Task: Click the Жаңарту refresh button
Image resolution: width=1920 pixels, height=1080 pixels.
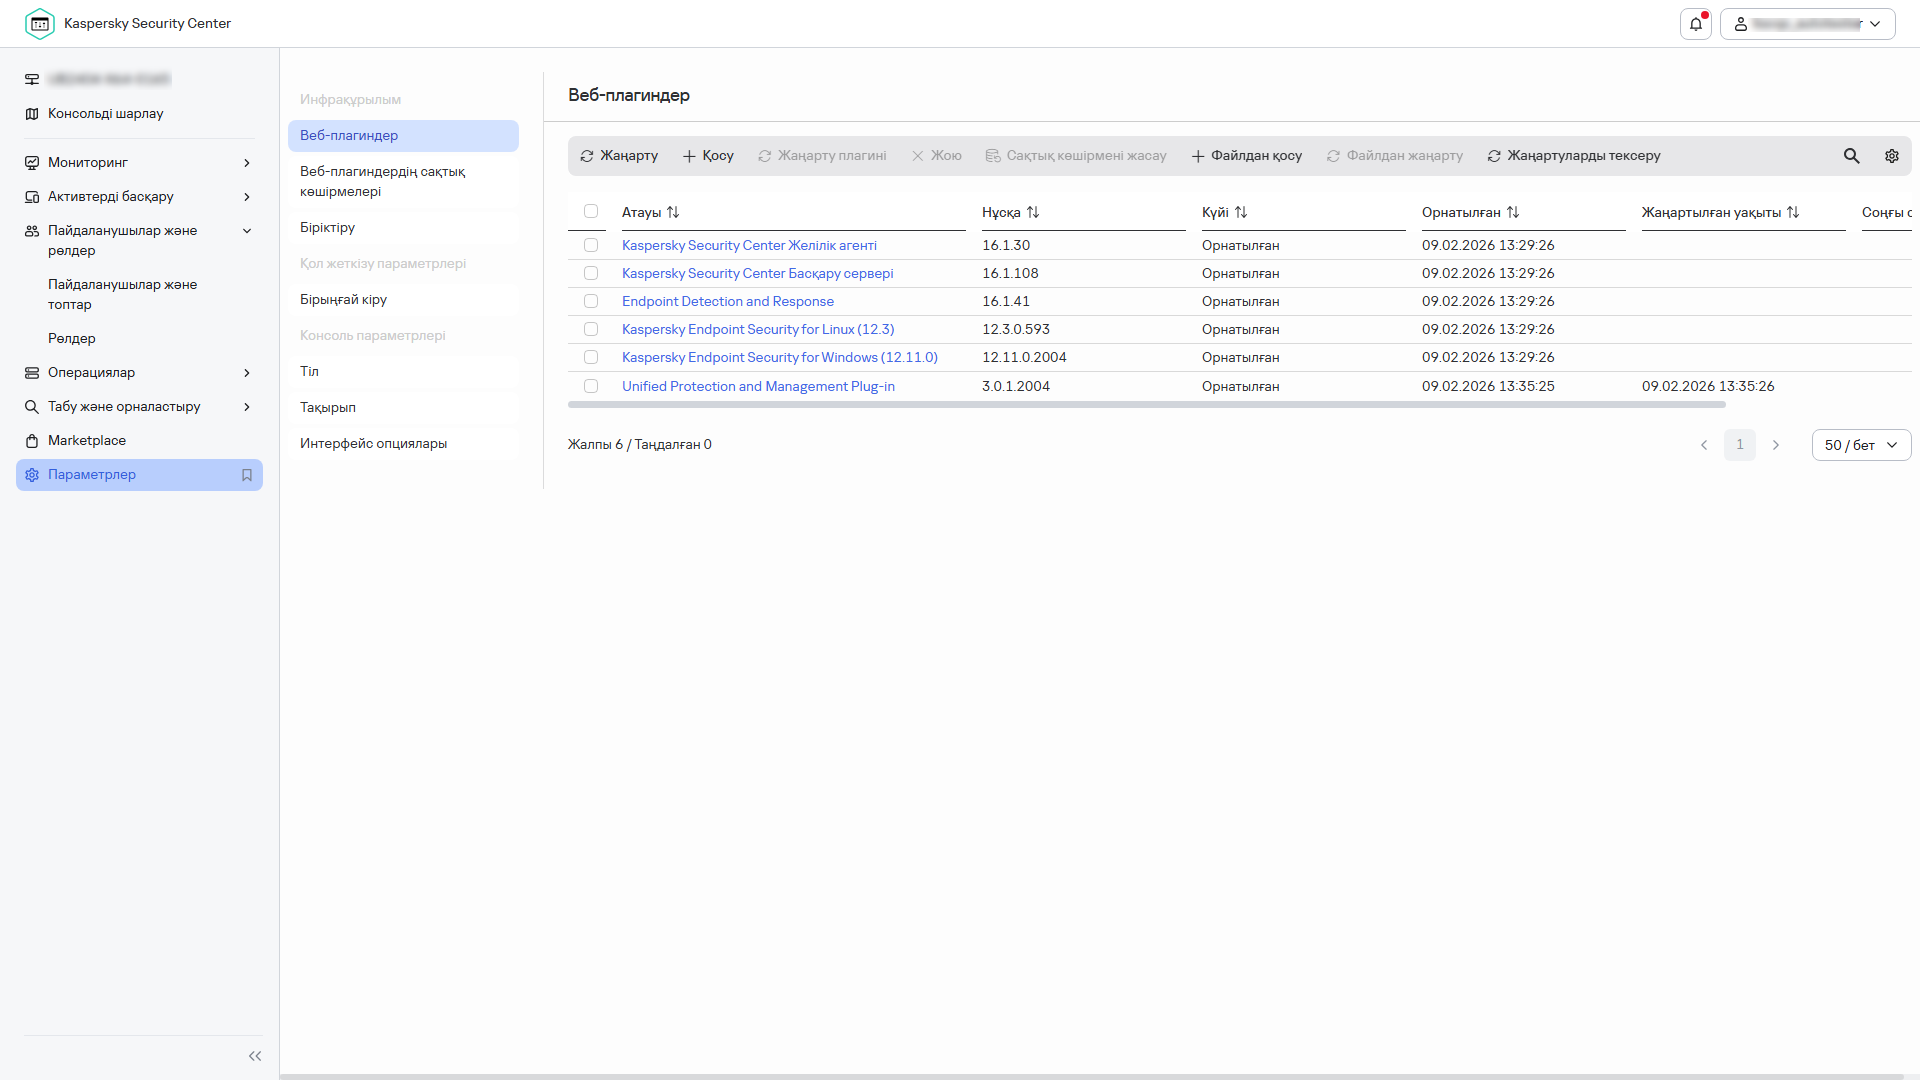Action: 619,156
